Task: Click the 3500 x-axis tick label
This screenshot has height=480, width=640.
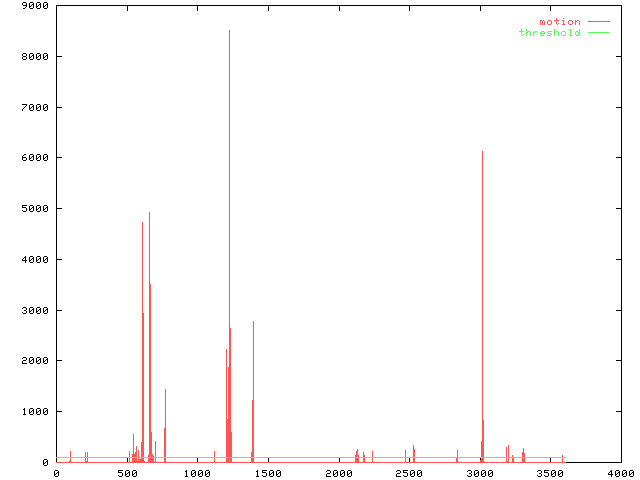Action: point(550,473)
